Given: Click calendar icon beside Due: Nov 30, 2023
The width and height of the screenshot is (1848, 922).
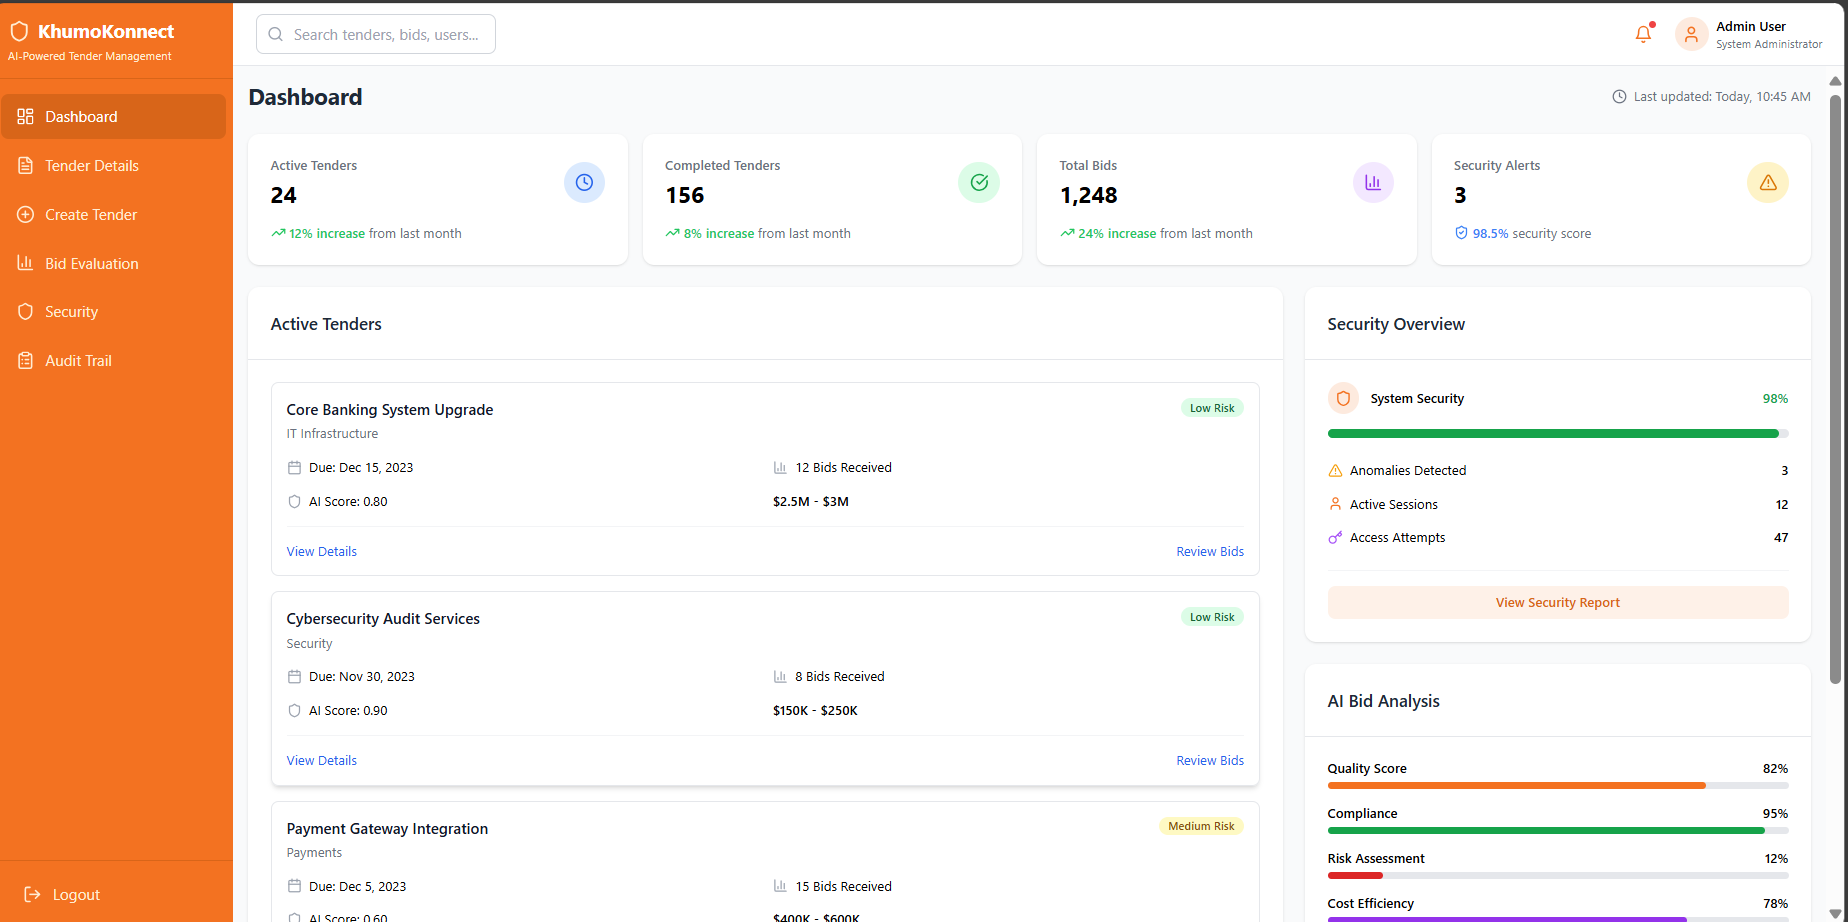Looking at the screenshot, I should tap(294, 676).
